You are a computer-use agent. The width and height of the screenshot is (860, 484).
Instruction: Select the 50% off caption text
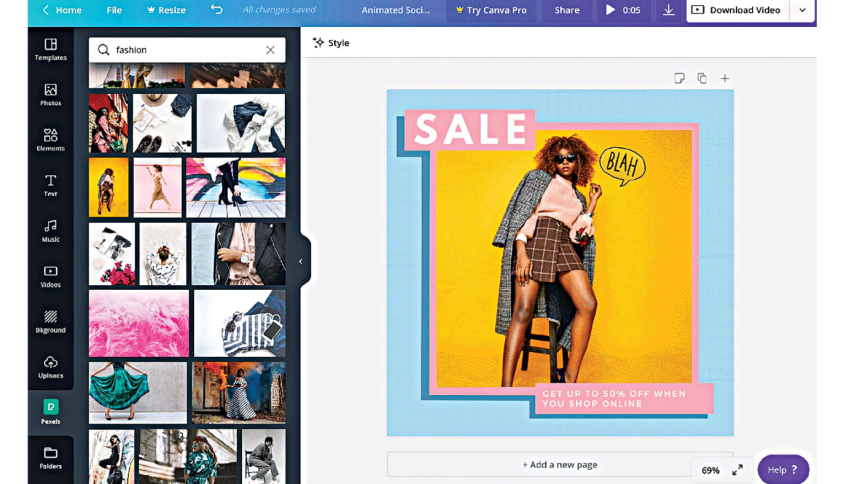click(x=614, y=399)
